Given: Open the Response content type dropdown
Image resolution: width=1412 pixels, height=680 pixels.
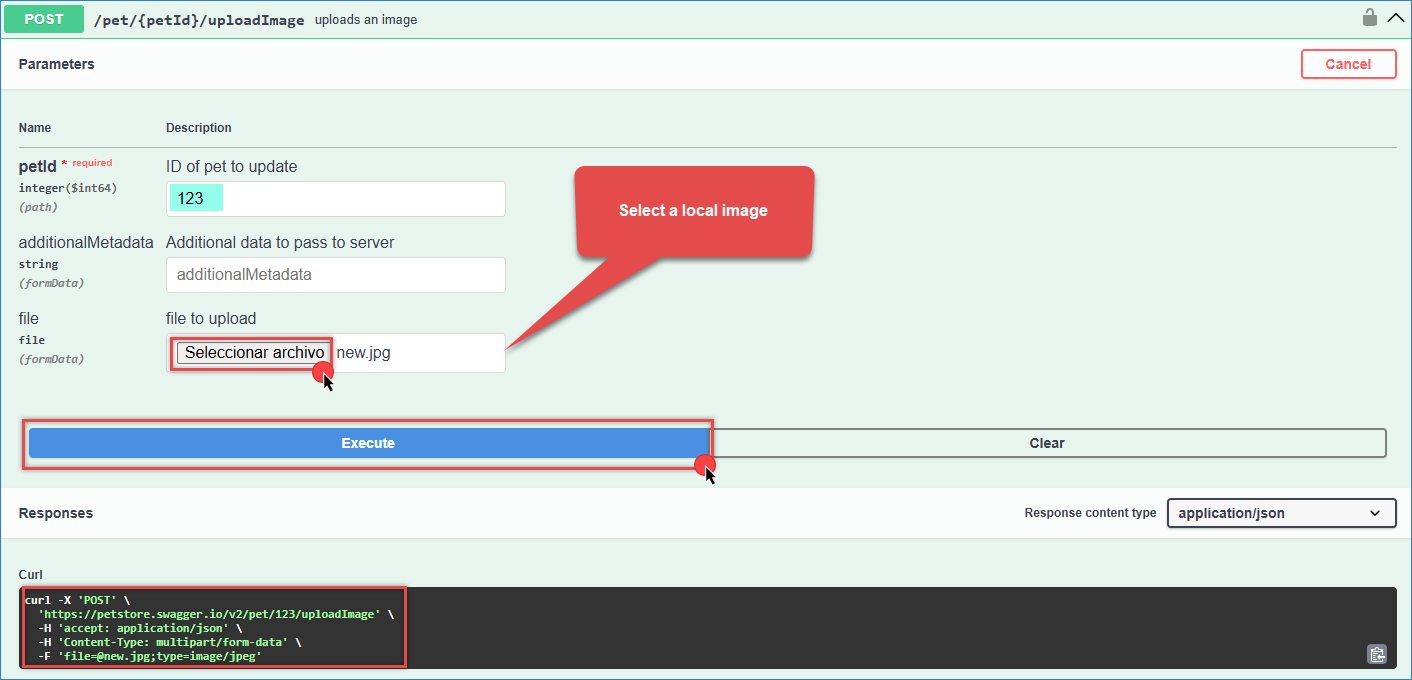Looking at the screenshot, I should click(1280, 513).
